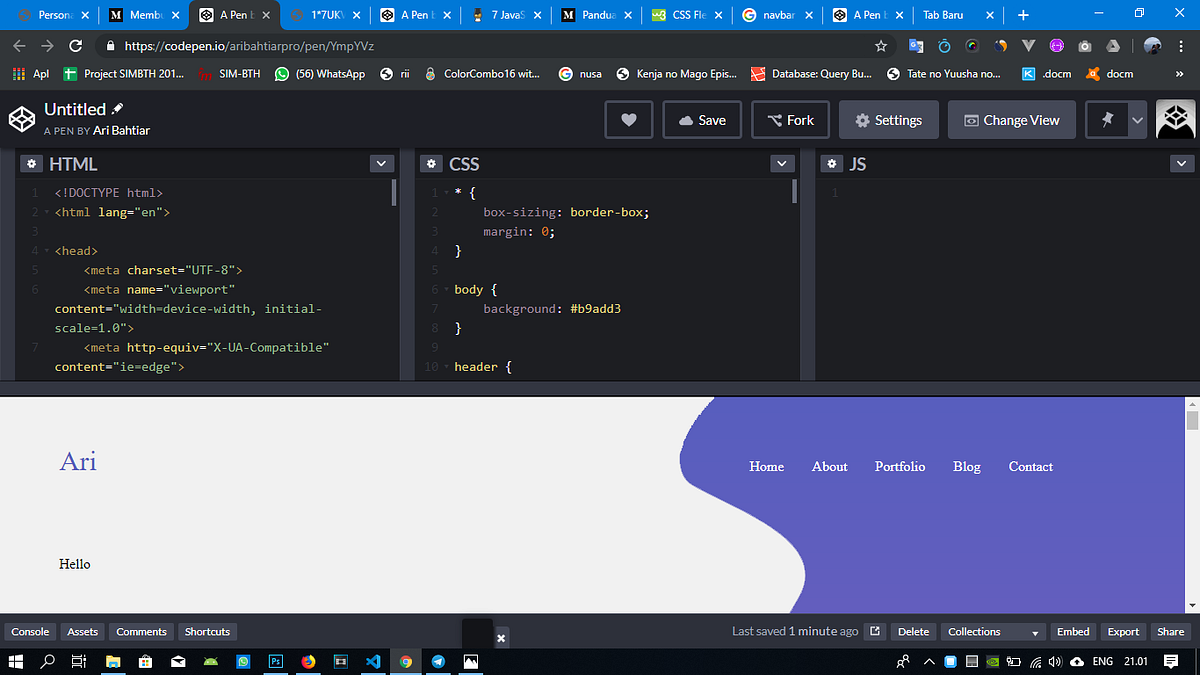Fork this pen
This screenshot has width=1200, height=675.
790,119
